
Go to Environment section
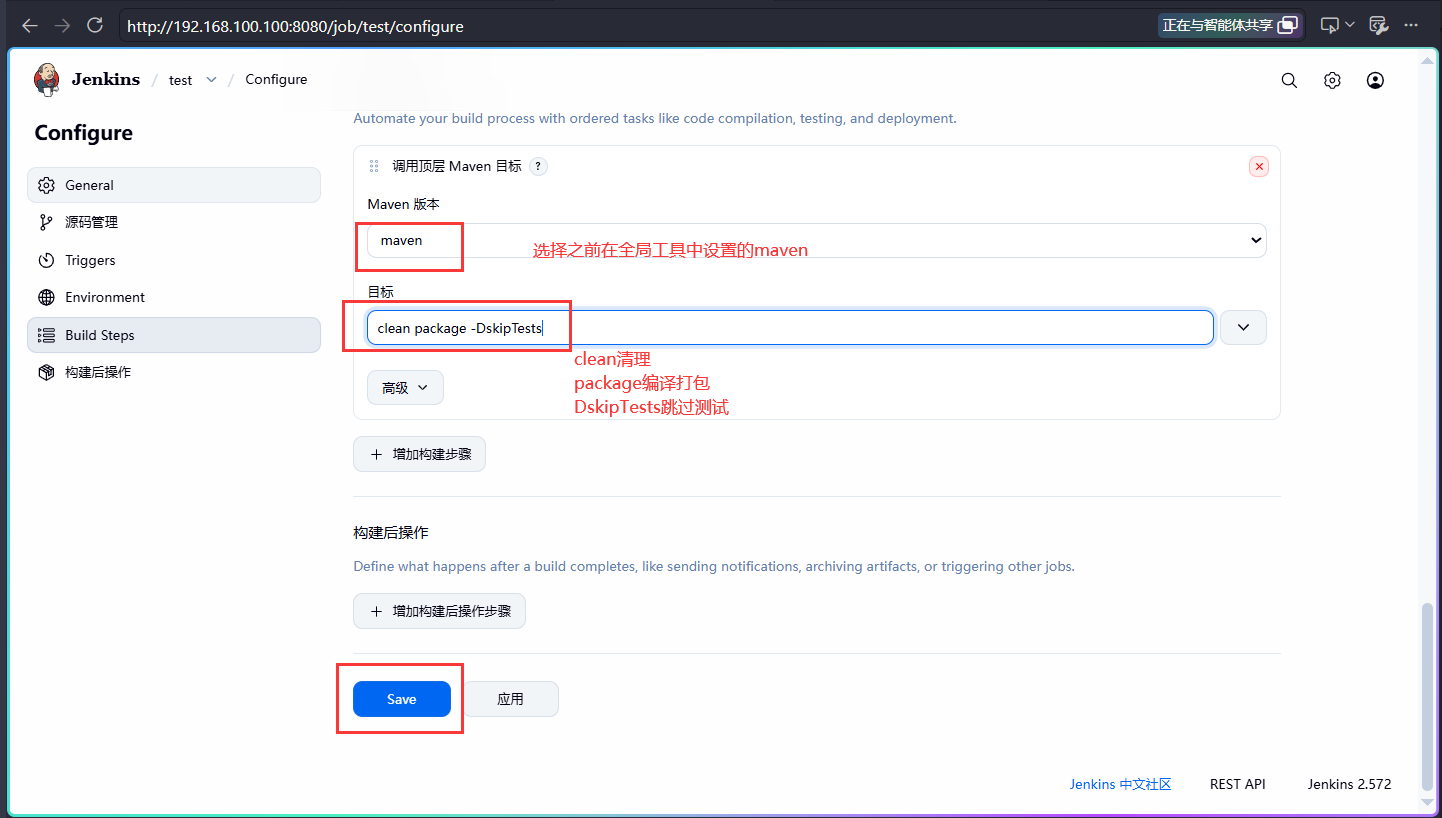pyautogui.click(x=174, y=297)
